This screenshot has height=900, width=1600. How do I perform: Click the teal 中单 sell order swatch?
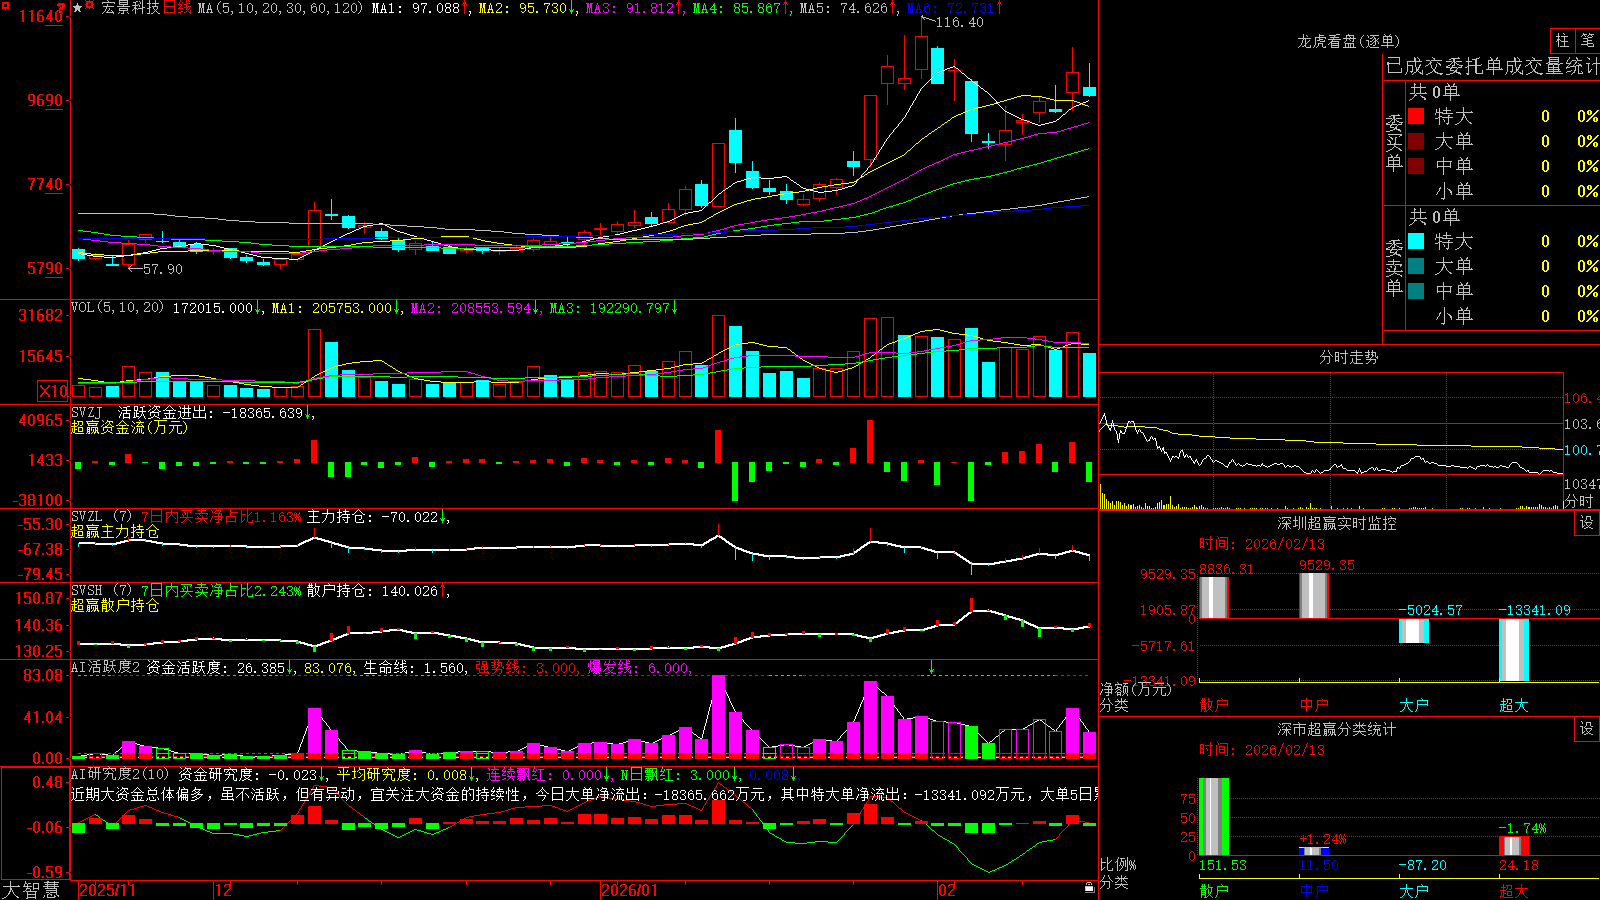click(x=1416, y=291)
